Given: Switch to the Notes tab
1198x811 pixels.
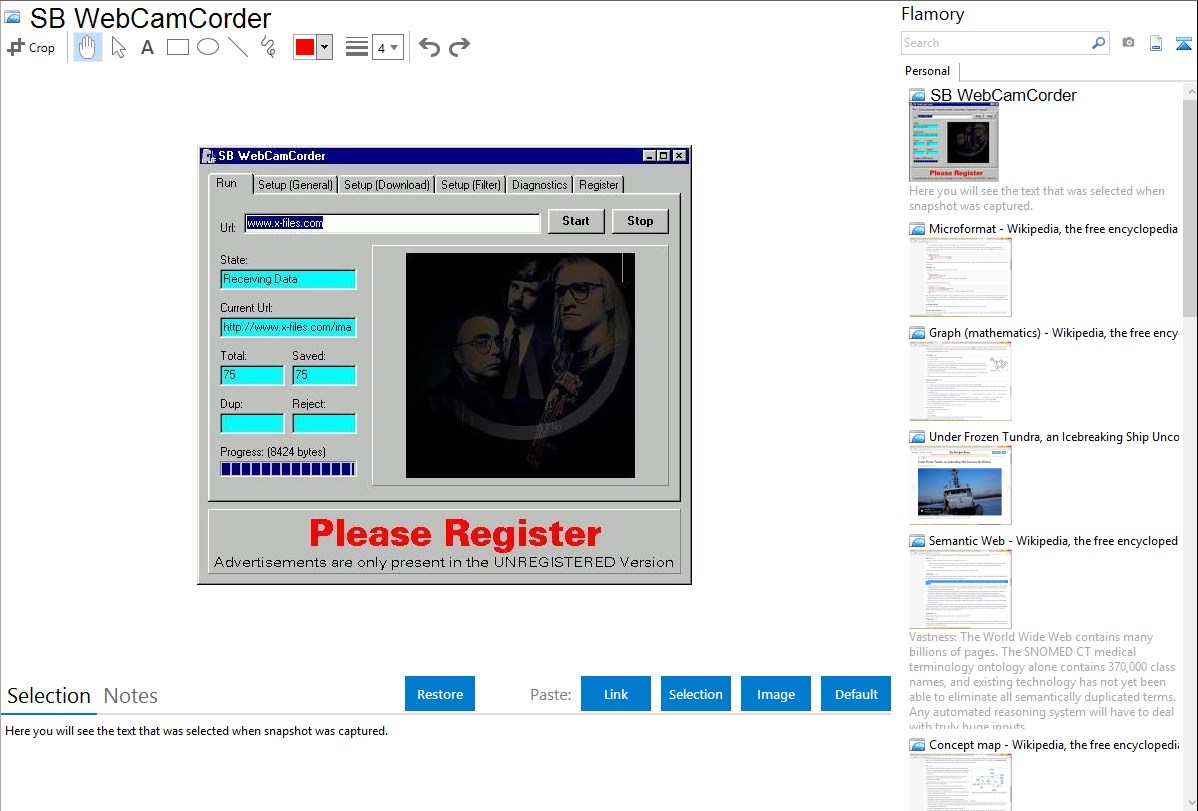Looking at the screenshot, I should tap(131, 696).
